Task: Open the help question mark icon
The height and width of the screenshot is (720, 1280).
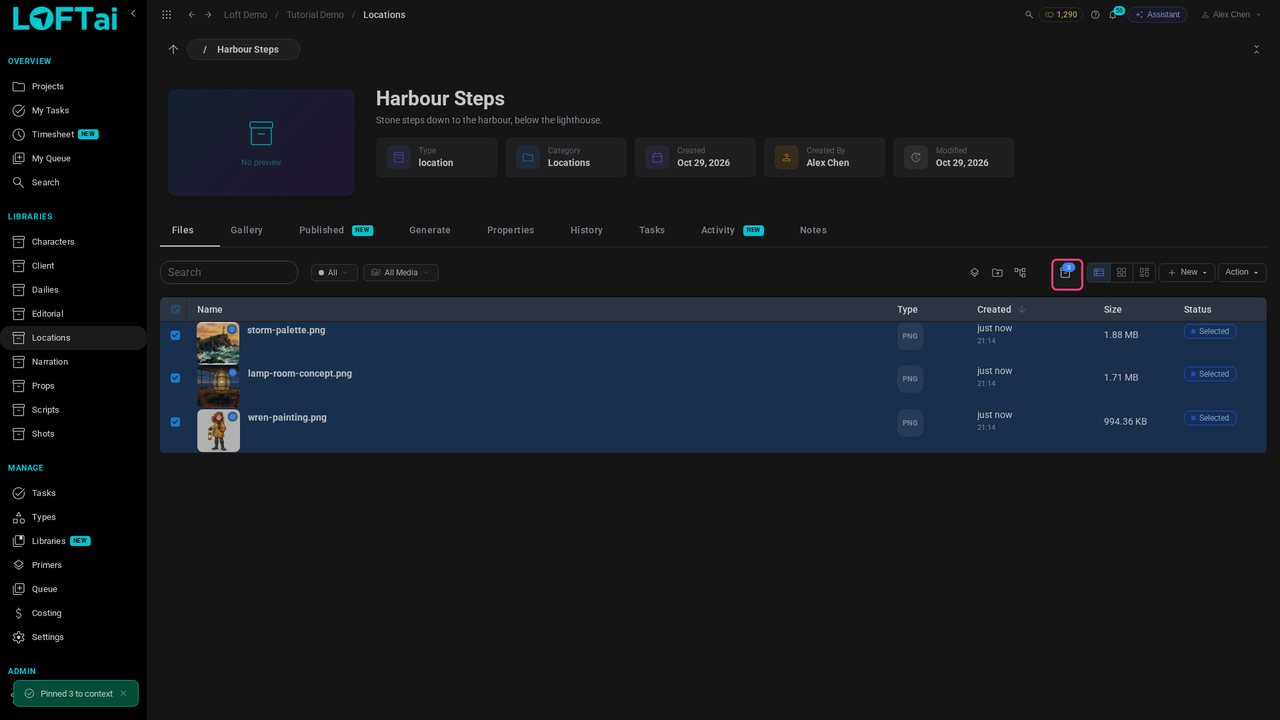Action: click(x=1095, y=15)
